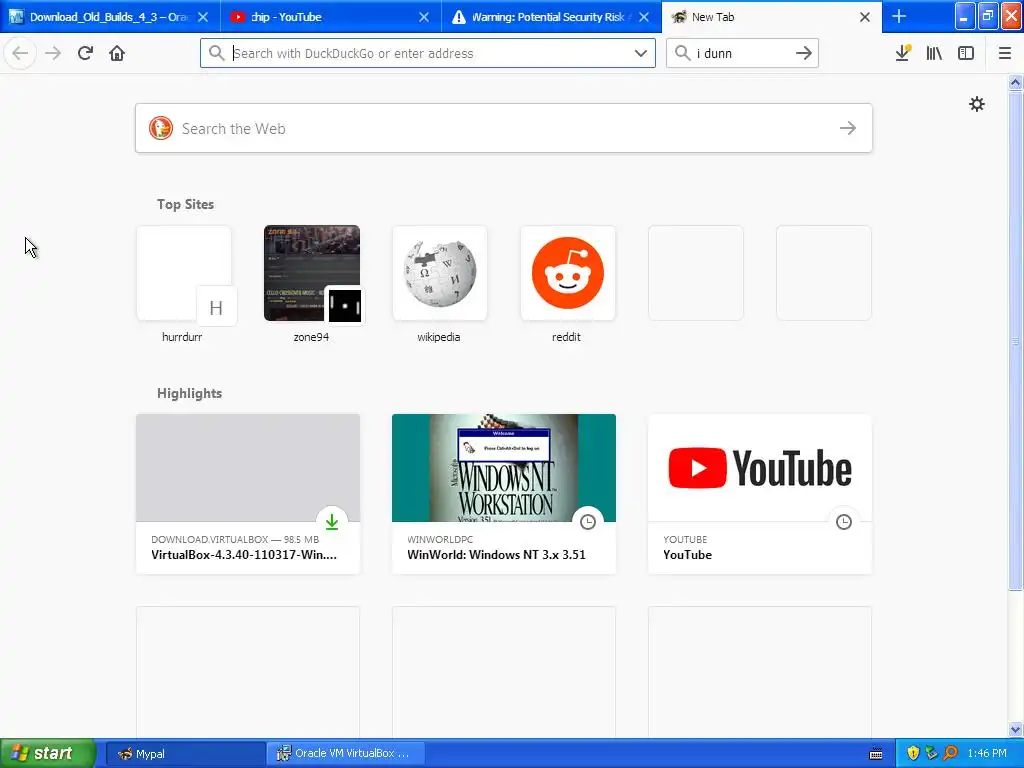
Task: Click the green download icon on VirtualBox card
Action: coord(332,521)
